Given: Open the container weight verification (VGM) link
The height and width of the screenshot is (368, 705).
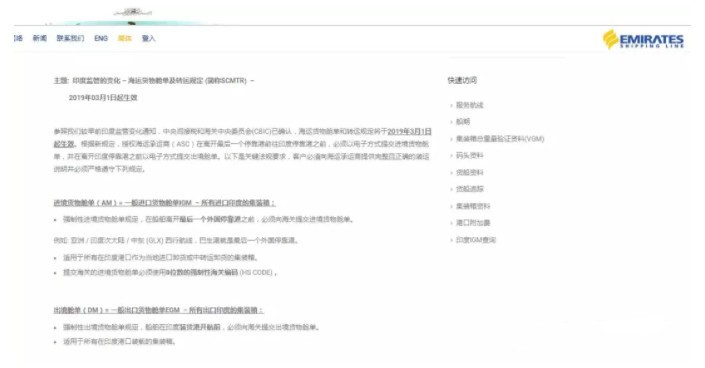Looking at the screenshot, I should (500, 139).
